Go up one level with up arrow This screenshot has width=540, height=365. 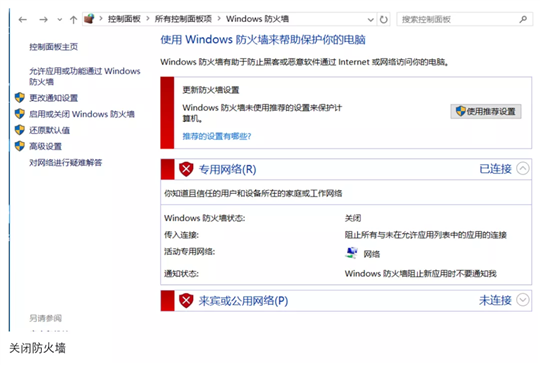(73, 20)
